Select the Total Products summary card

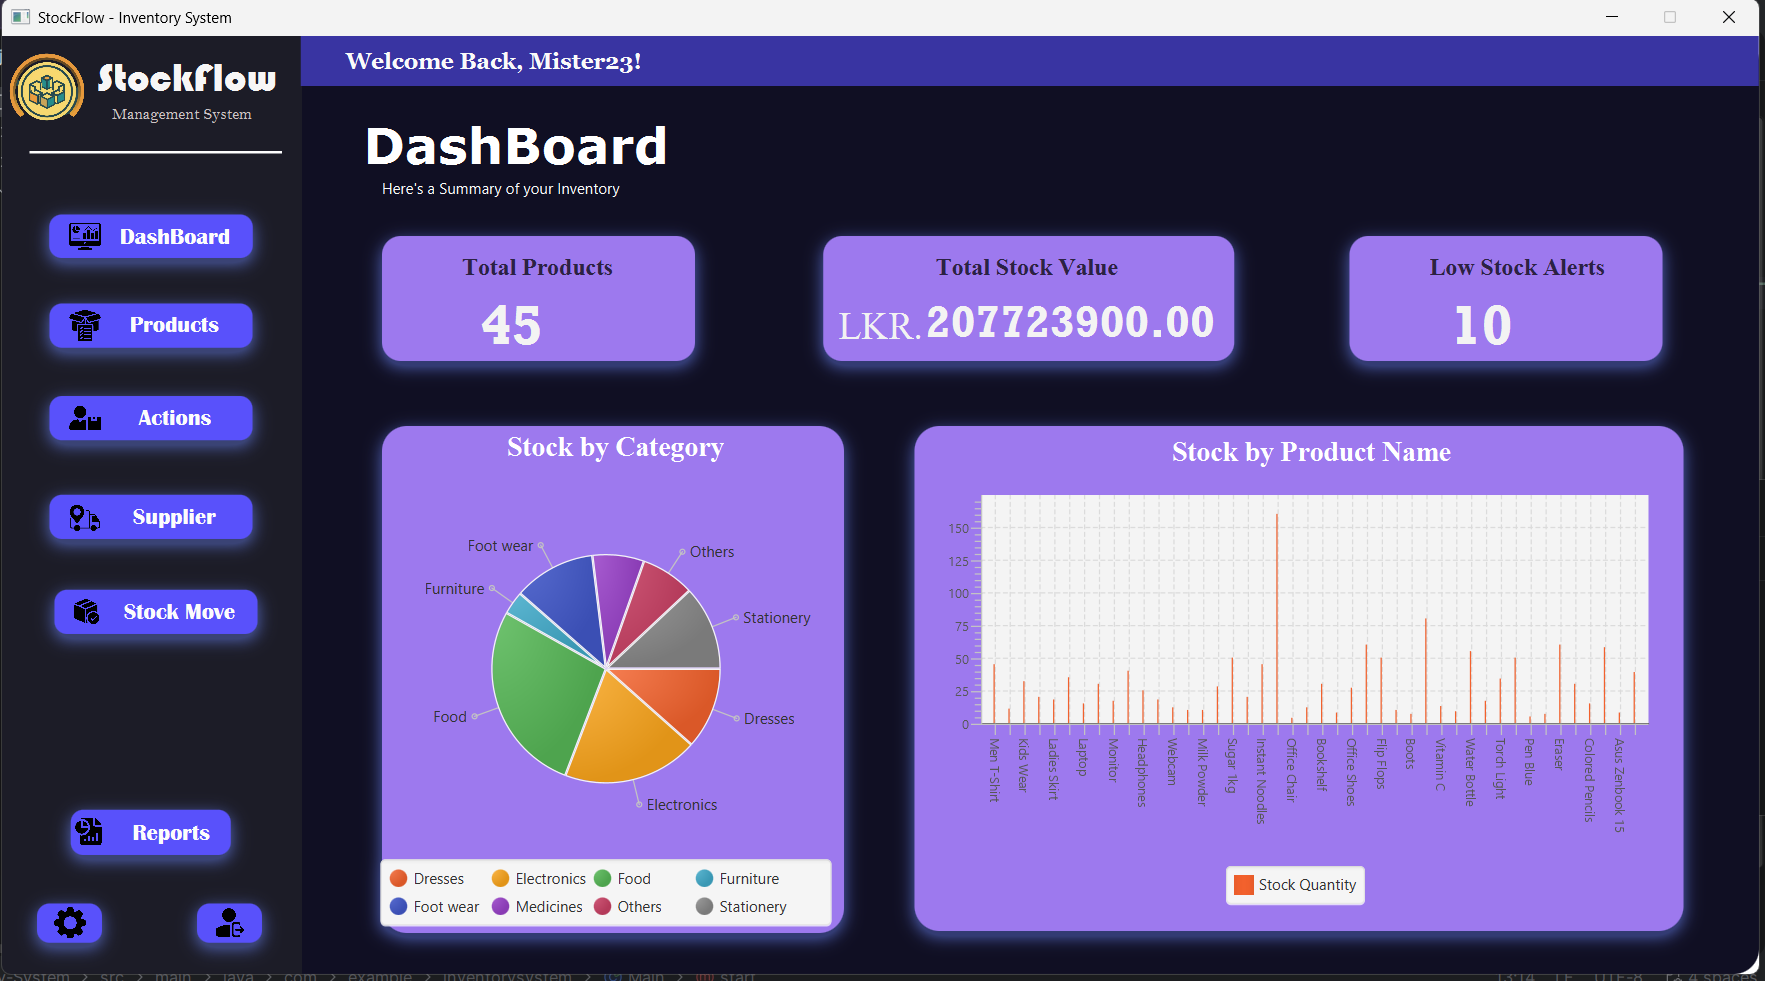pyautogui.click(x=538, y=298)
